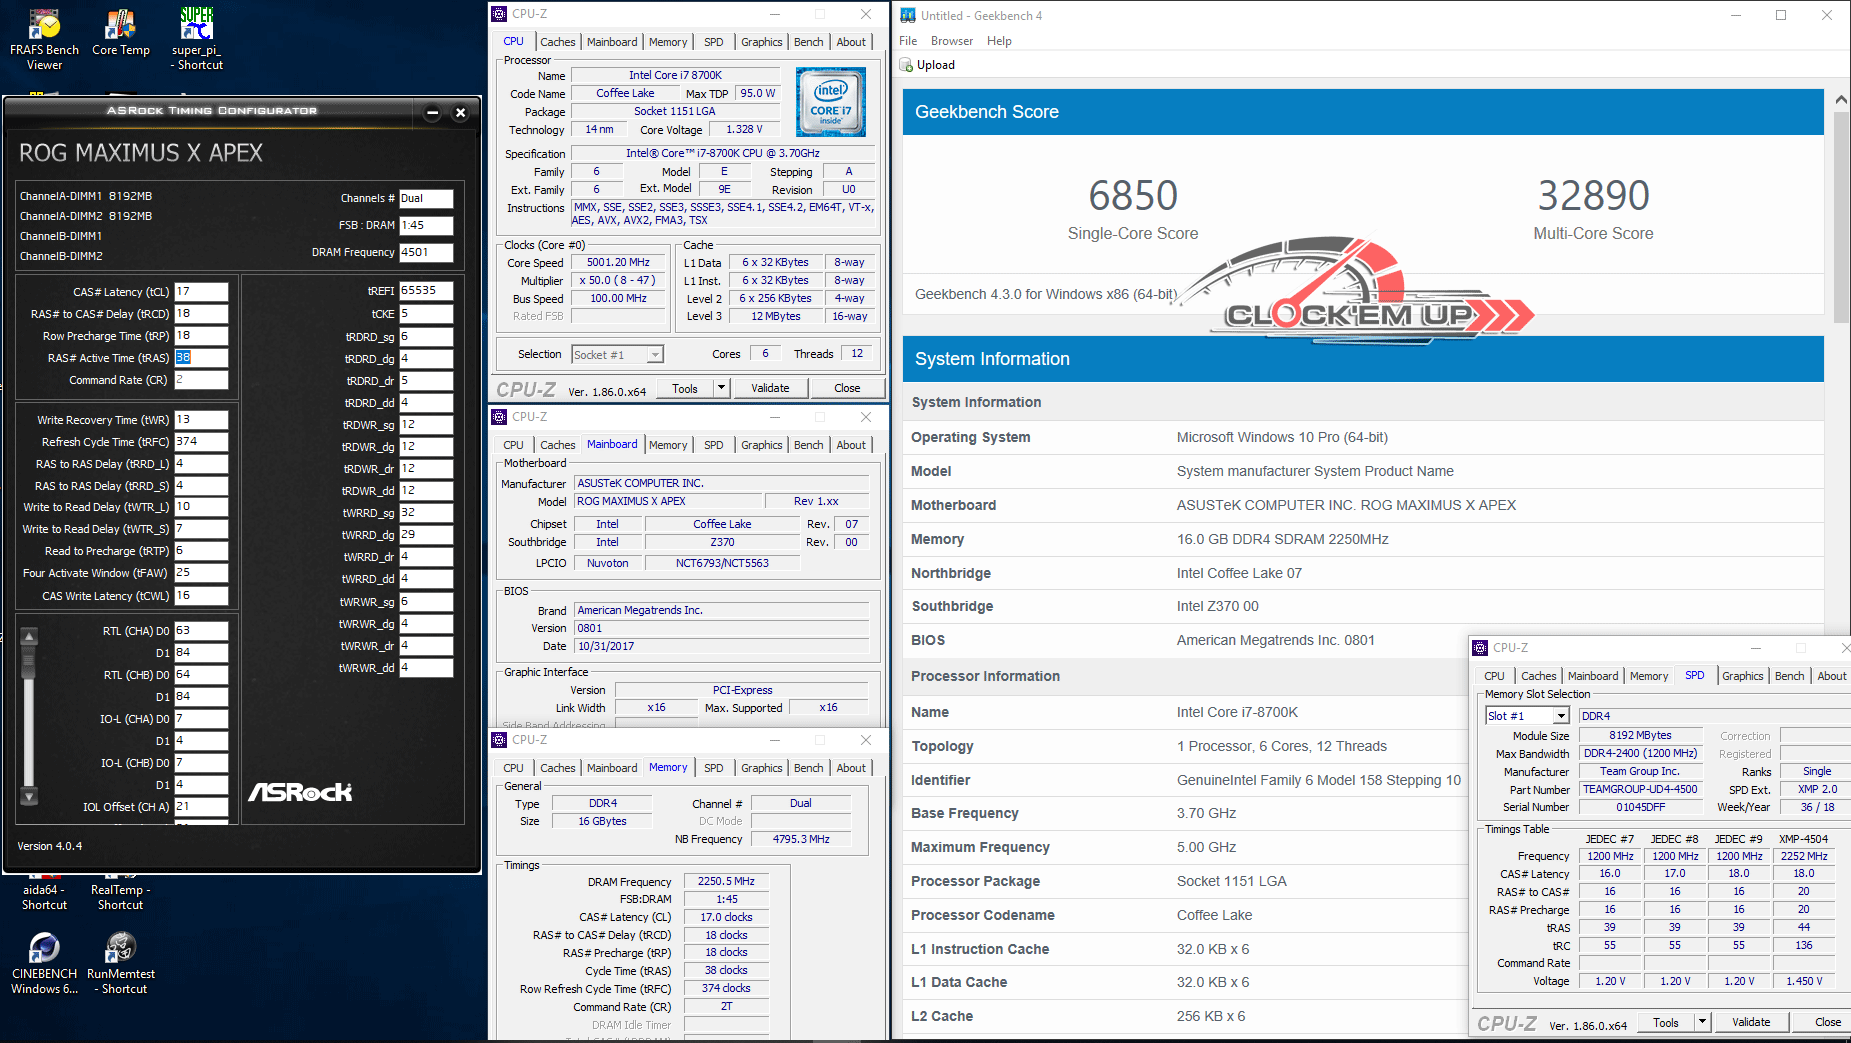
Task: Click the Upload icon in Geekbench
Action: point(907,65)
